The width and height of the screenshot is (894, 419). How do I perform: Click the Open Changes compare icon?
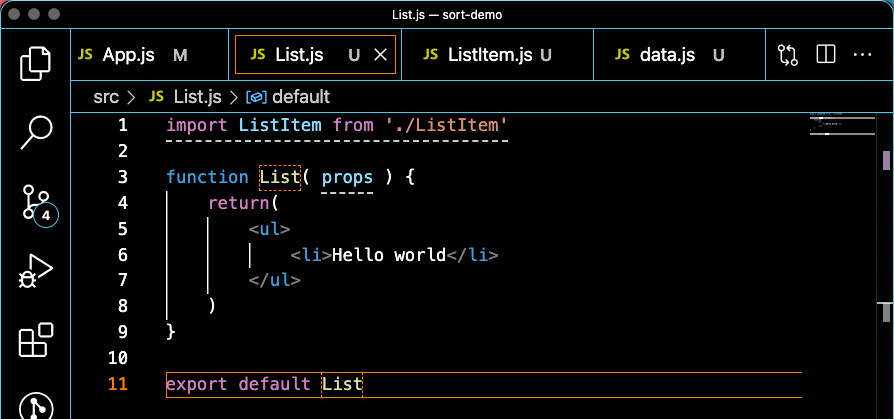point(787,55)
